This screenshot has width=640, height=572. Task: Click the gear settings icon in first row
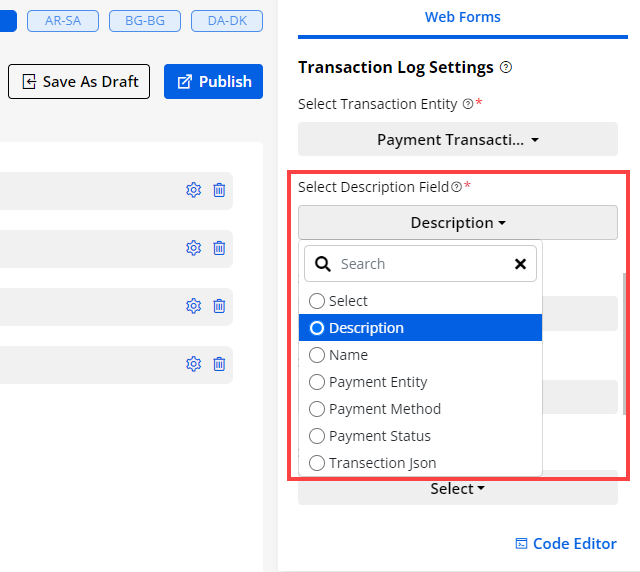point(194,190)
